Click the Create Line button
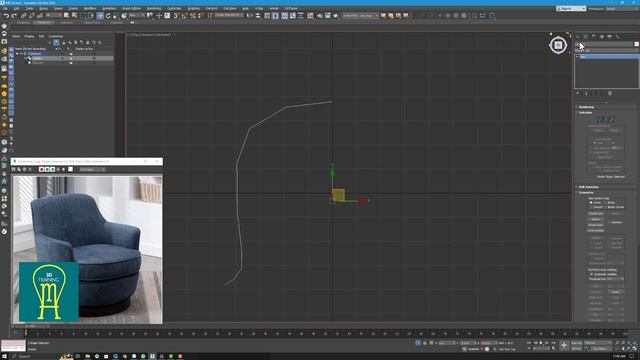 click(596, 213)
